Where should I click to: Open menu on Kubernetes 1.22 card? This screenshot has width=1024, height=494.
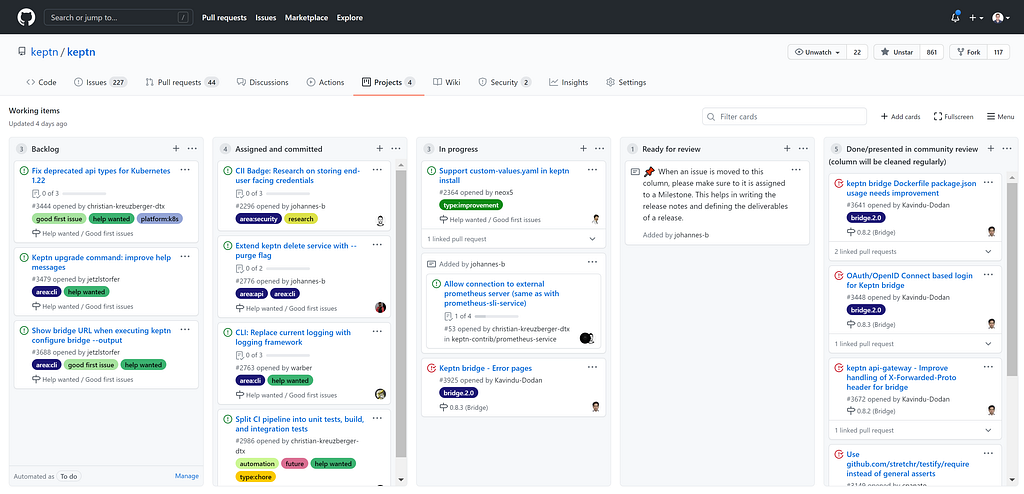(x=185, y=170)
